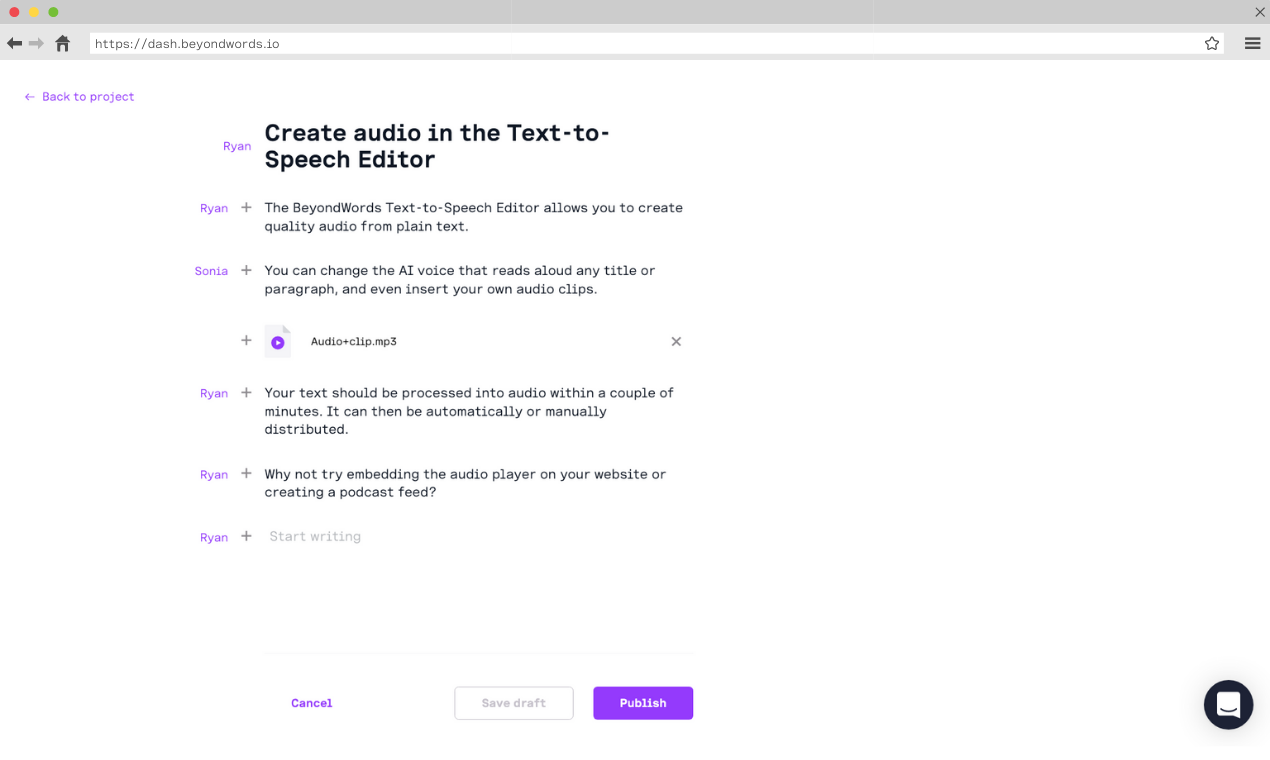
Task: Change voice Ryan for the 'Why not try' paragraph
Action: (x=214, y=475)
